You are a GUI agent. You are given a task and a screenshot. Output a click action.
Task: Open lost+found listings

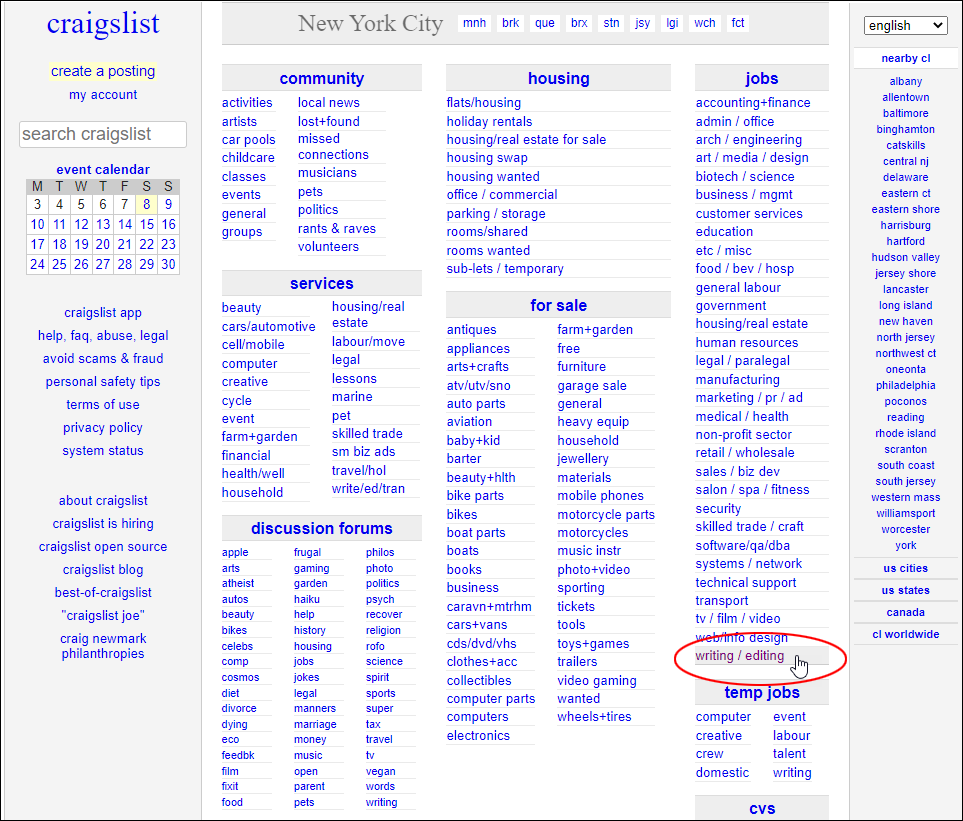tap(329, 122)
